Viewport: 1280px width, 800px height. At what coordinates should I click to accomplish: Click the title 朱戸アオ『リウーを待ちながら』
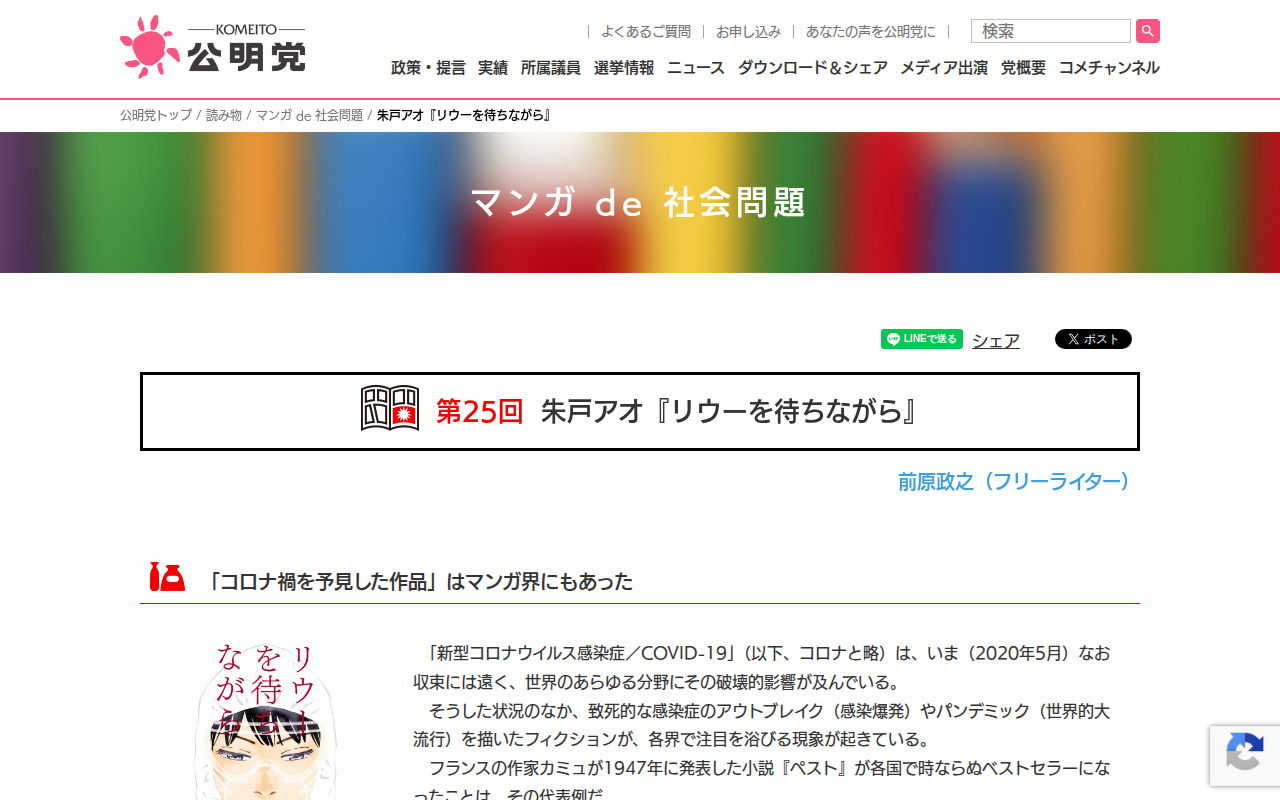click(x=729, y=412)
